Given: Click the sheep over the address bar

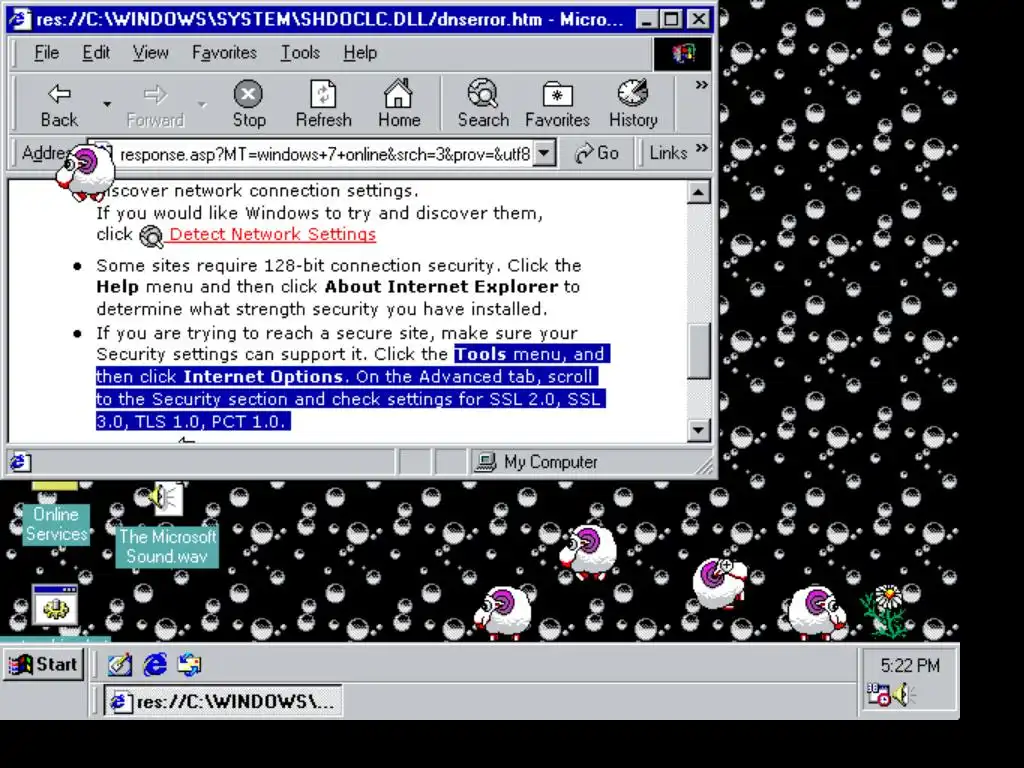Looking at the screenshot, I should (x=86, y=172).
